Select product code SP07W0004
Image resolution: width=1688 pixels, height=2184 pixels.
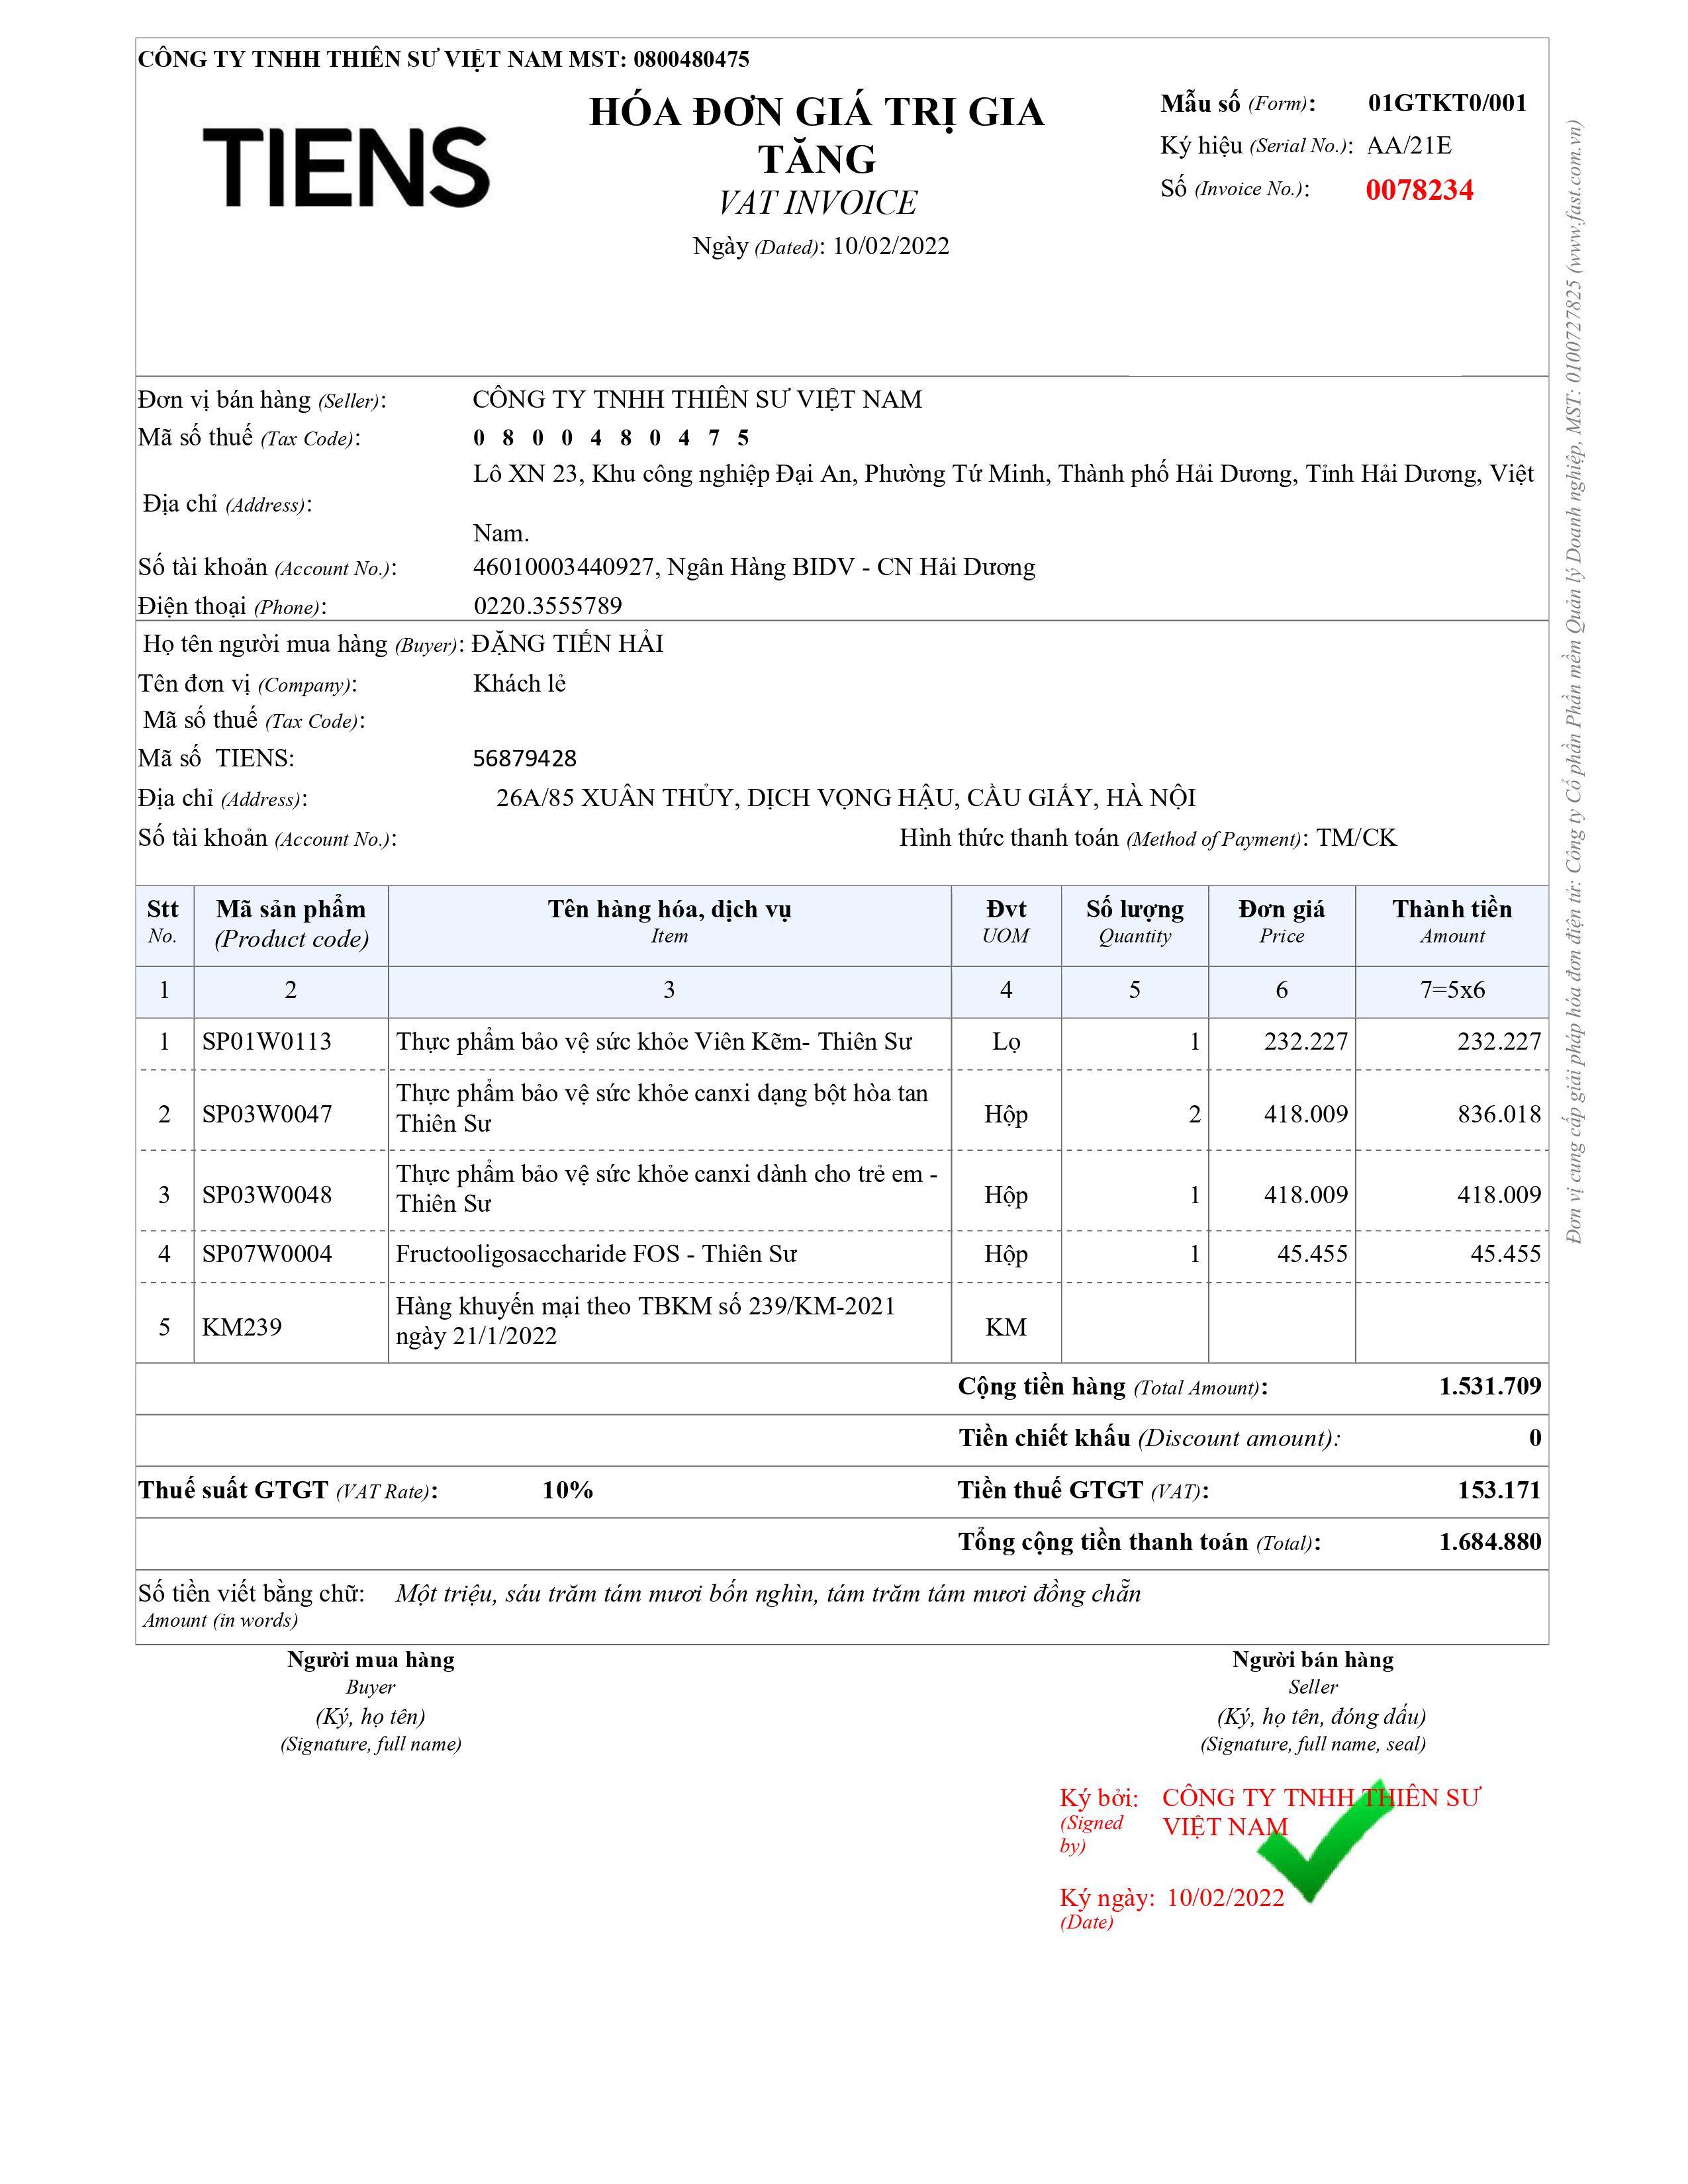(267, 1254)
